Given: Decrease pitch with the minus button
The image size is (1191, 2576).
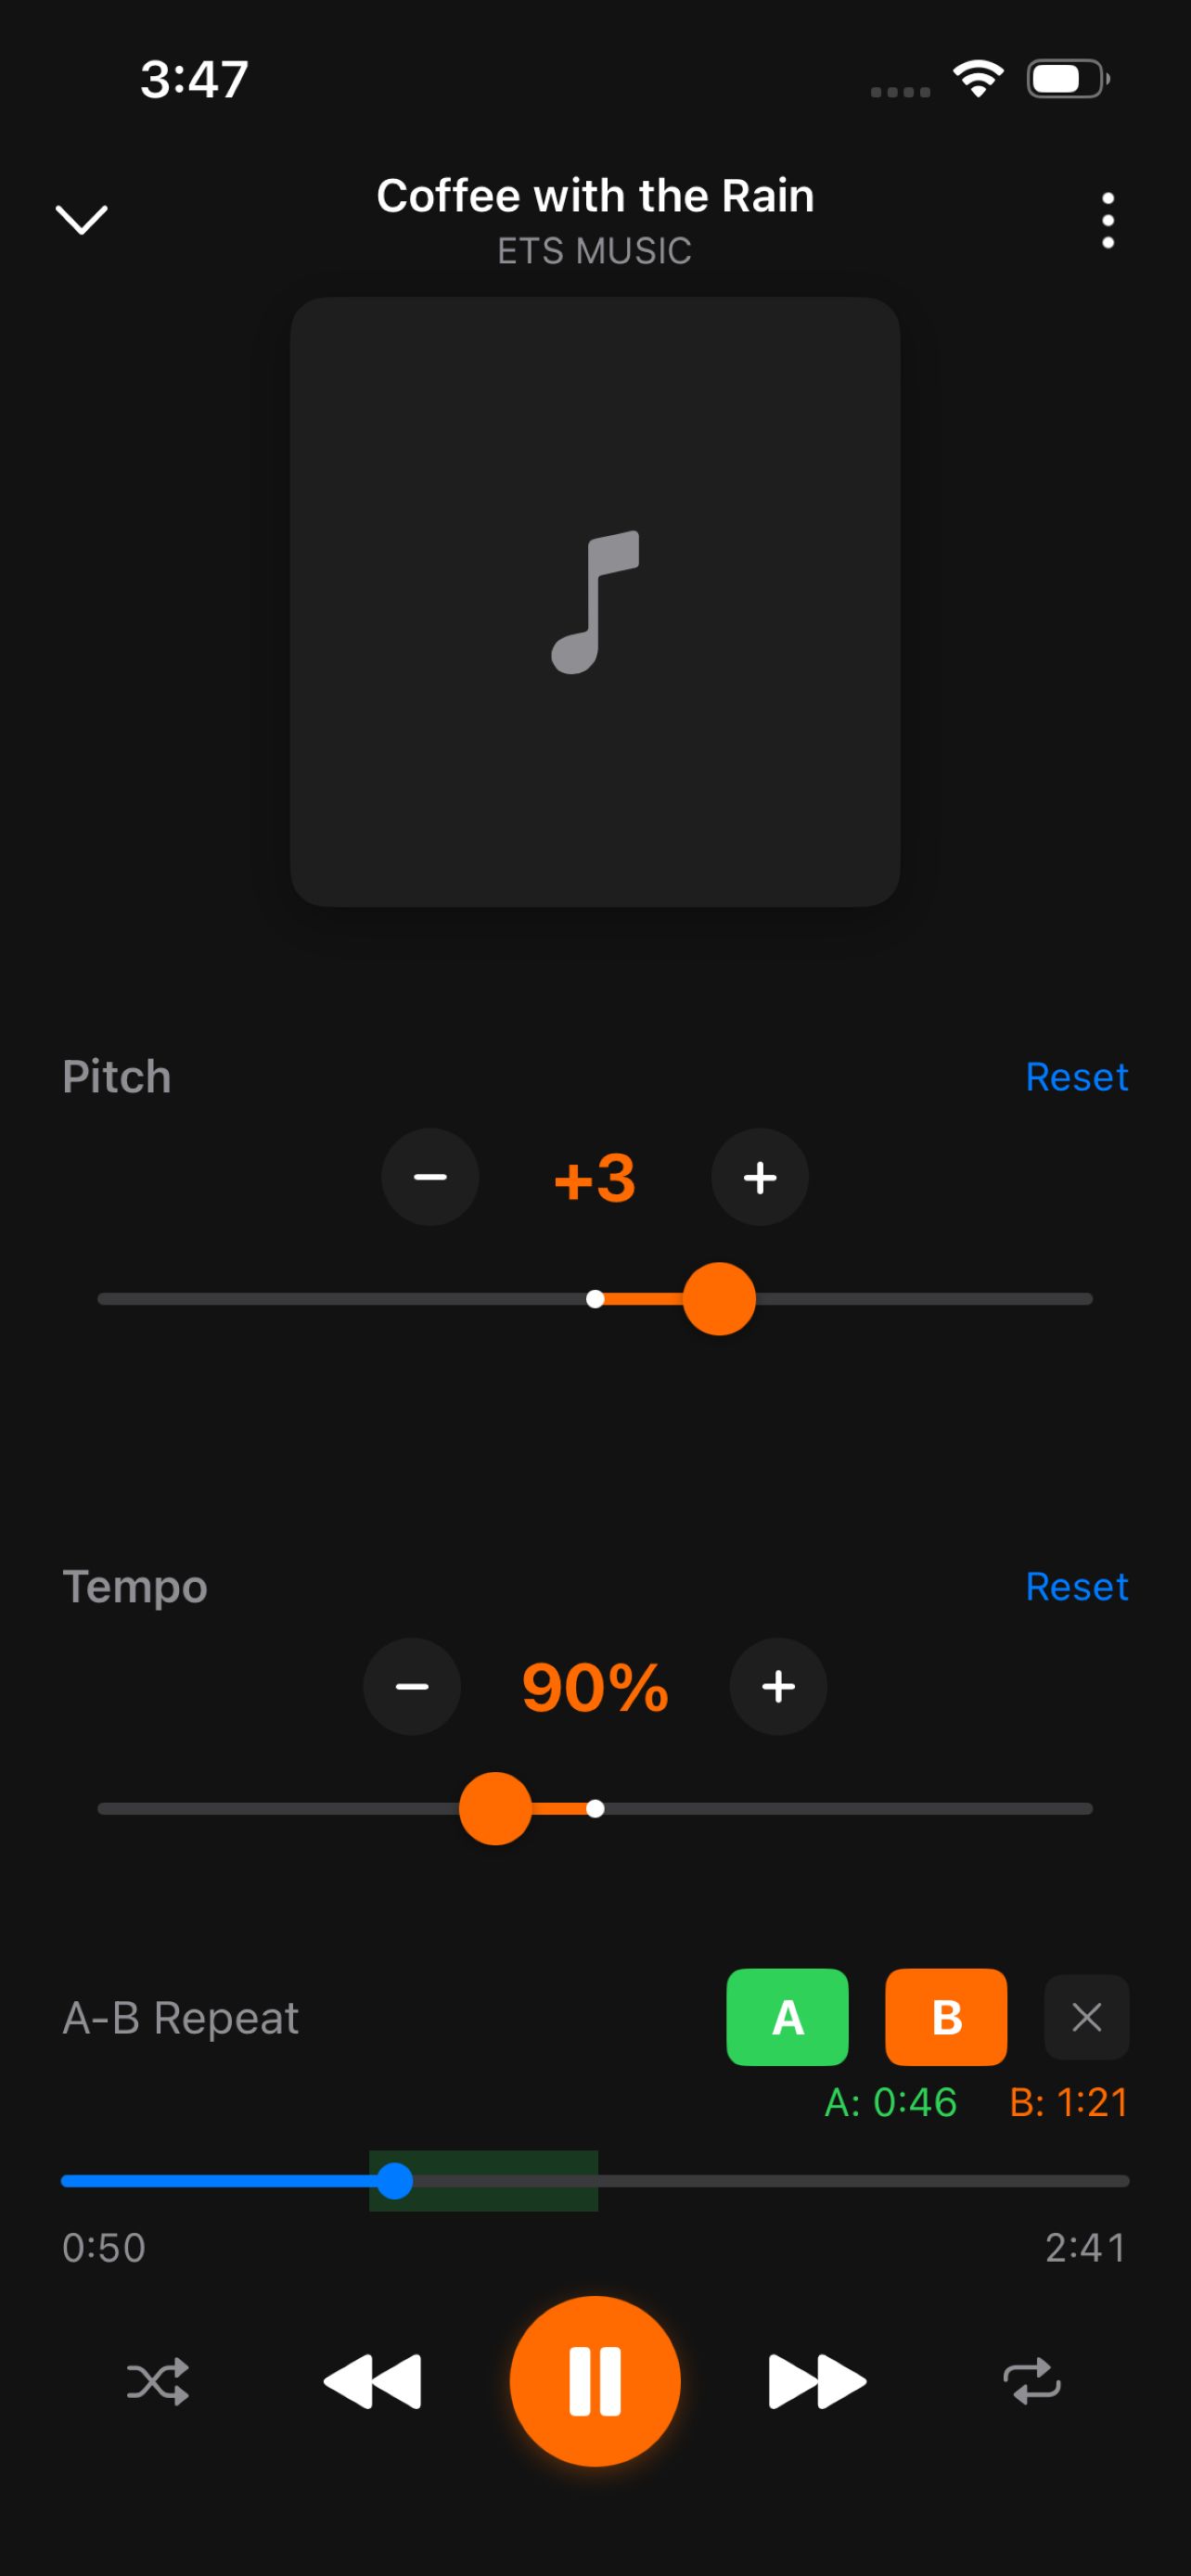Looking at the screenshot, I should (430, 1177).
